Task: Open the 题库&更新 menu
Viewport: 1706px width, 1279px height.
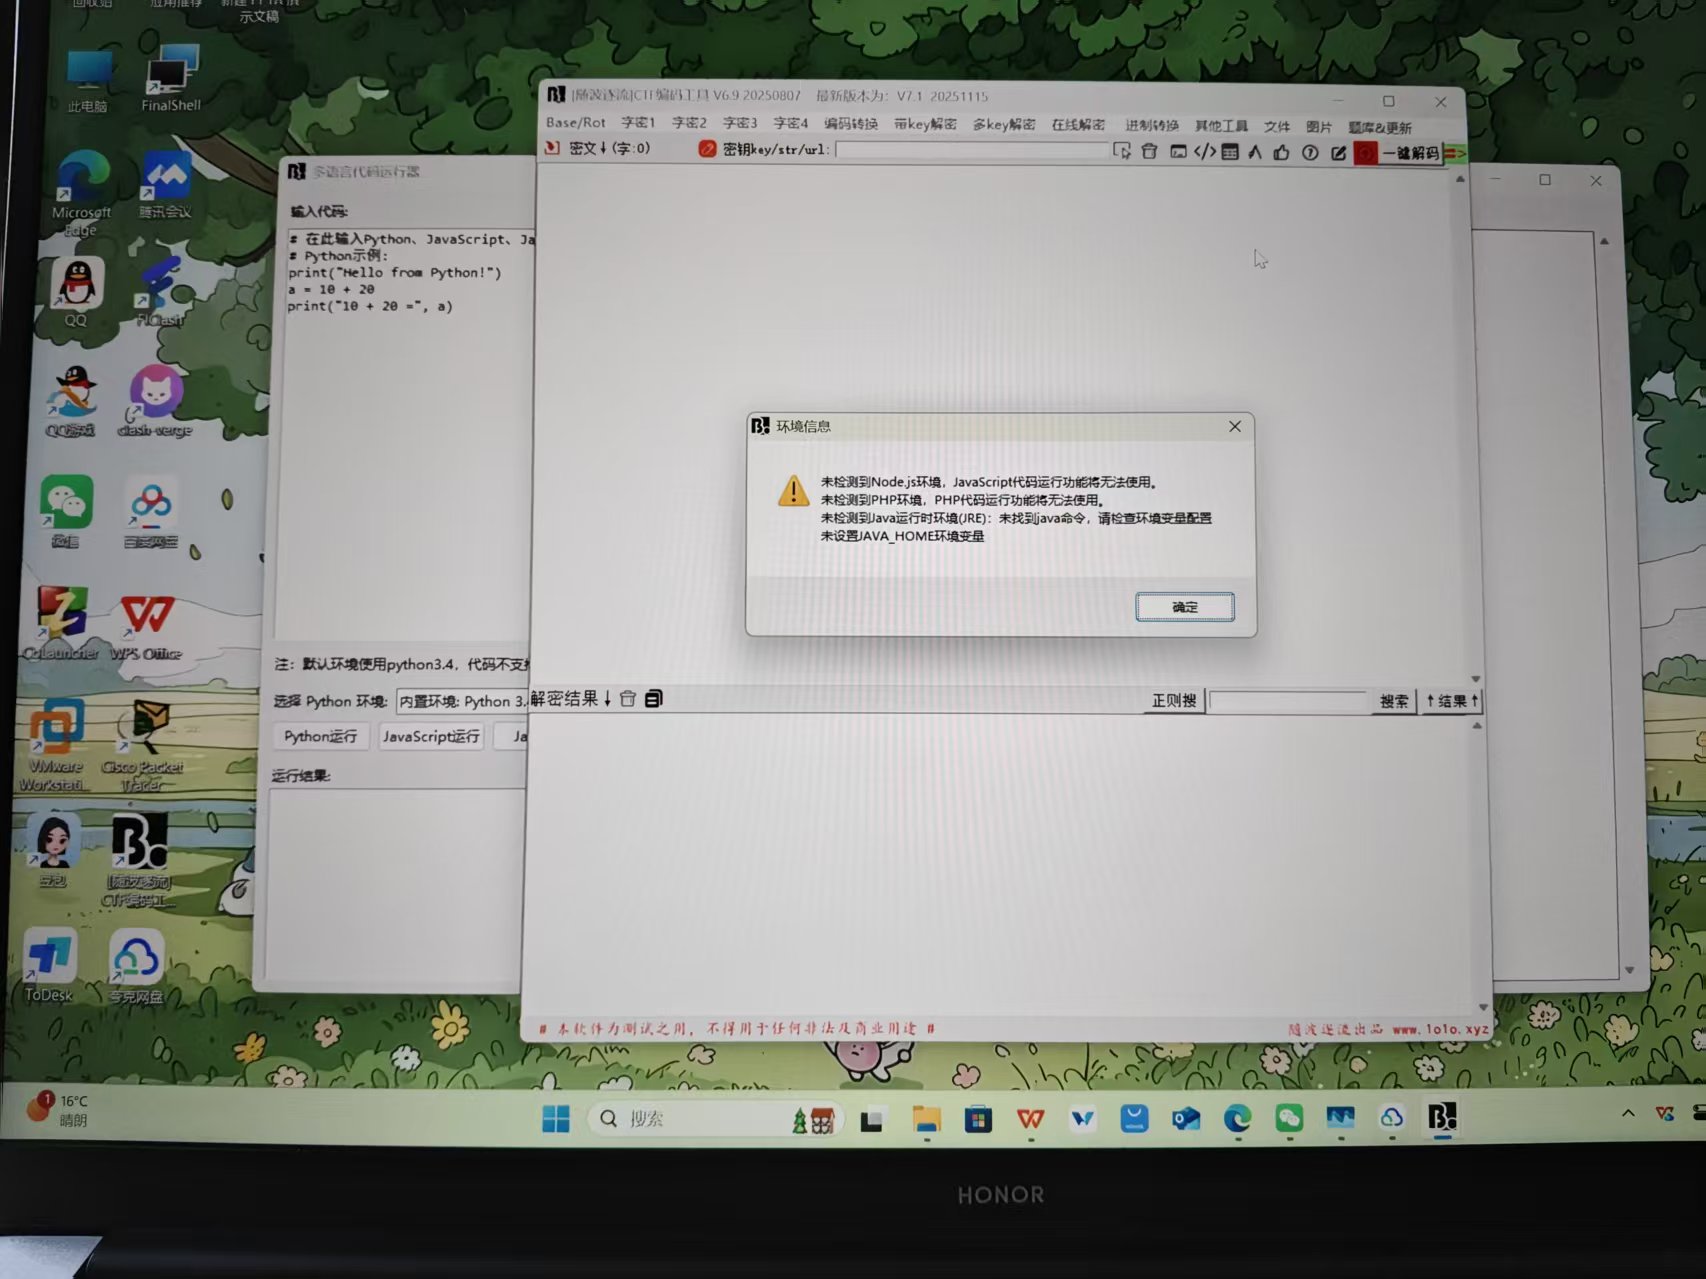Action: point(1380,128)
